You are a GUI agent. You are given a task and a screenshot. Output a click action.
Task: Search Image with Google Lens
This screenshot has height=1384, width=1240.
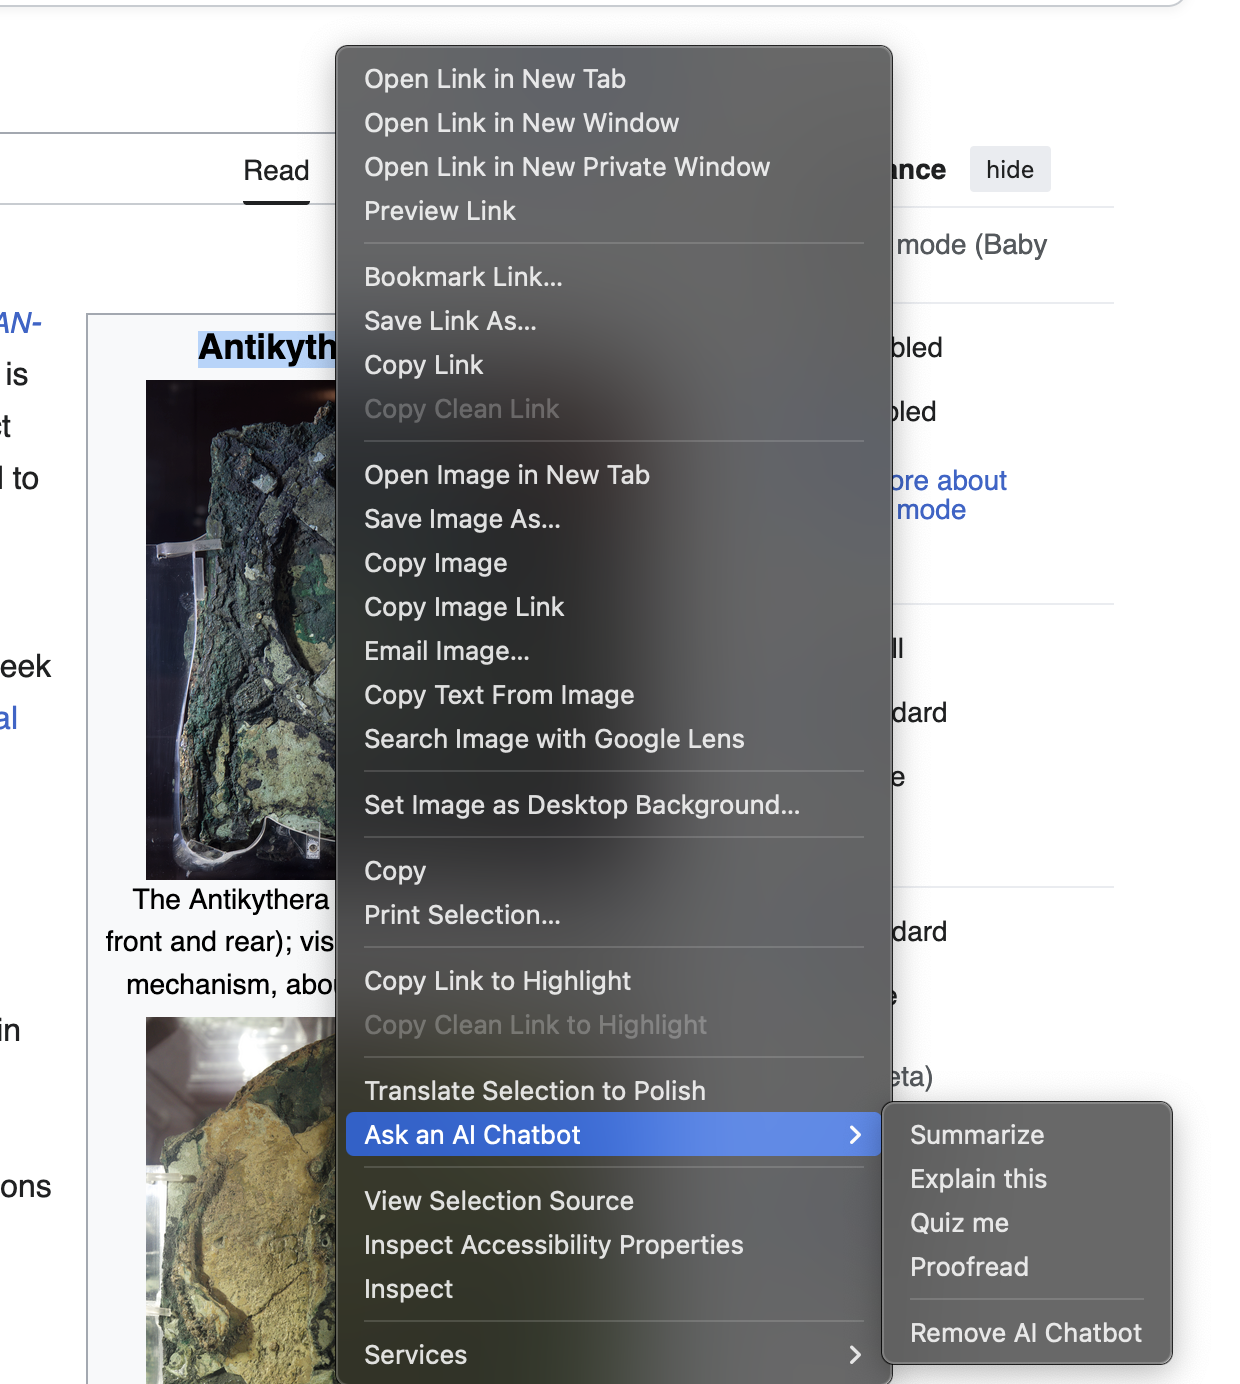[x=555, y=739]
